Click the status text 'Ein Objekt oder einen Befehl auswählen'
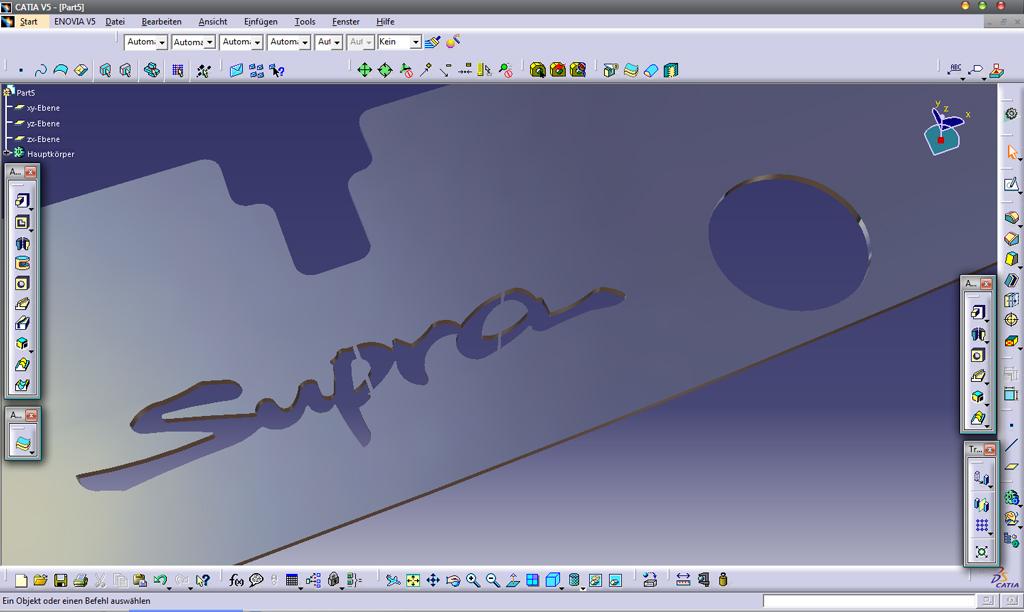Viewport: 1024px width, 612px height. click(76, 601)
